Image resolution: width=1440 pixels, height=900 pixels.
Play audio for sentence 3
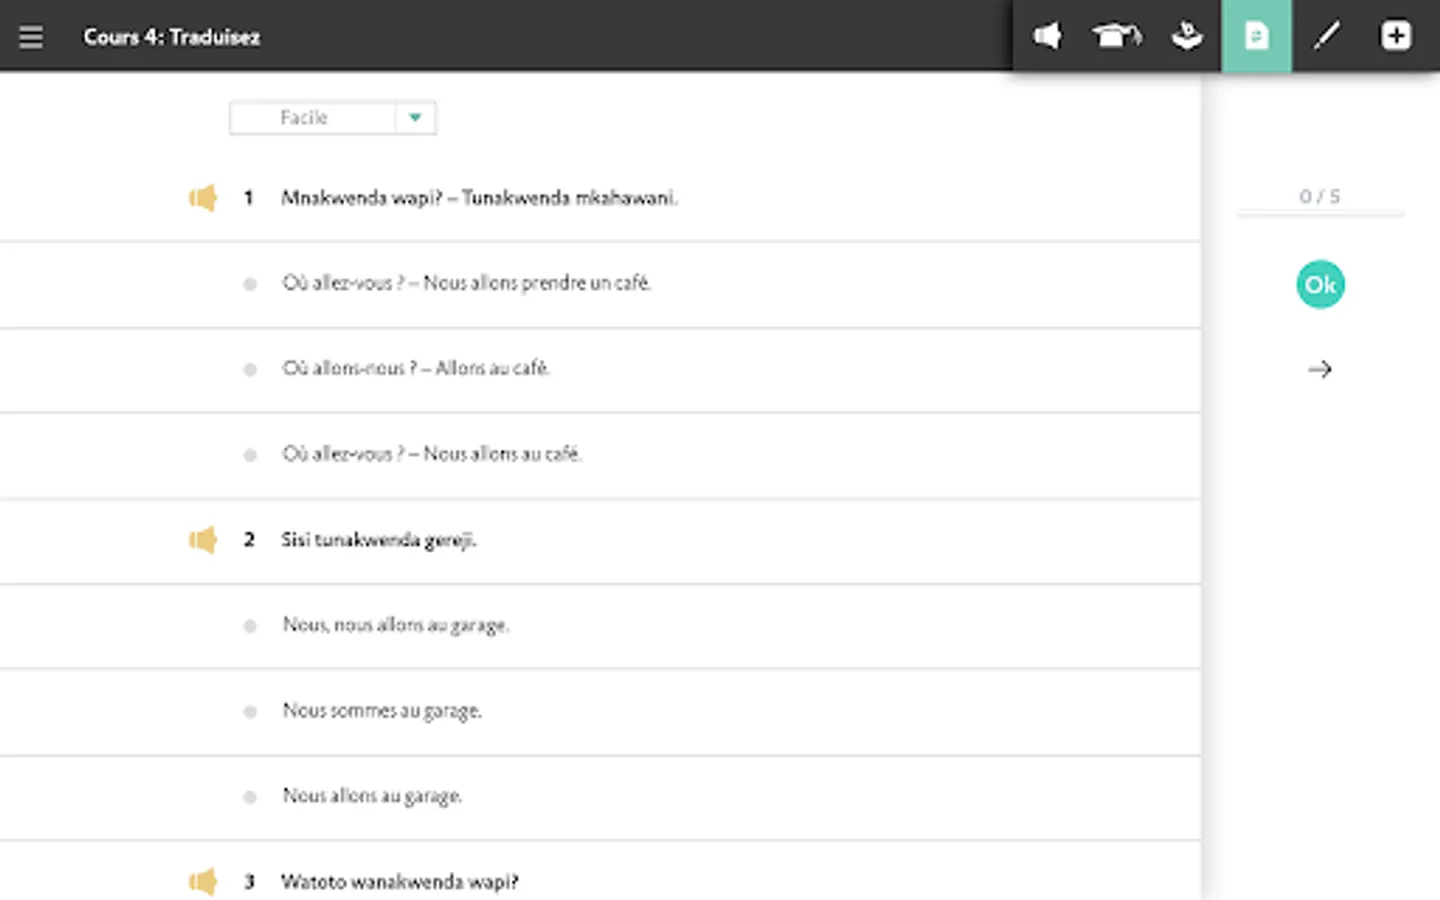click(x=203, y=881)
